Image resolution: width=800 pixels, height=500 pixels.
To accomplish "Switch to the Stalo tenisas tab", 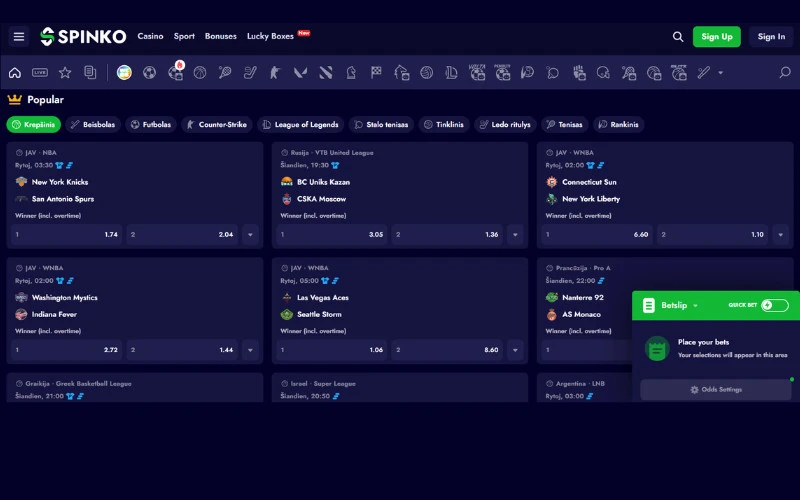I will pos(381,124).
